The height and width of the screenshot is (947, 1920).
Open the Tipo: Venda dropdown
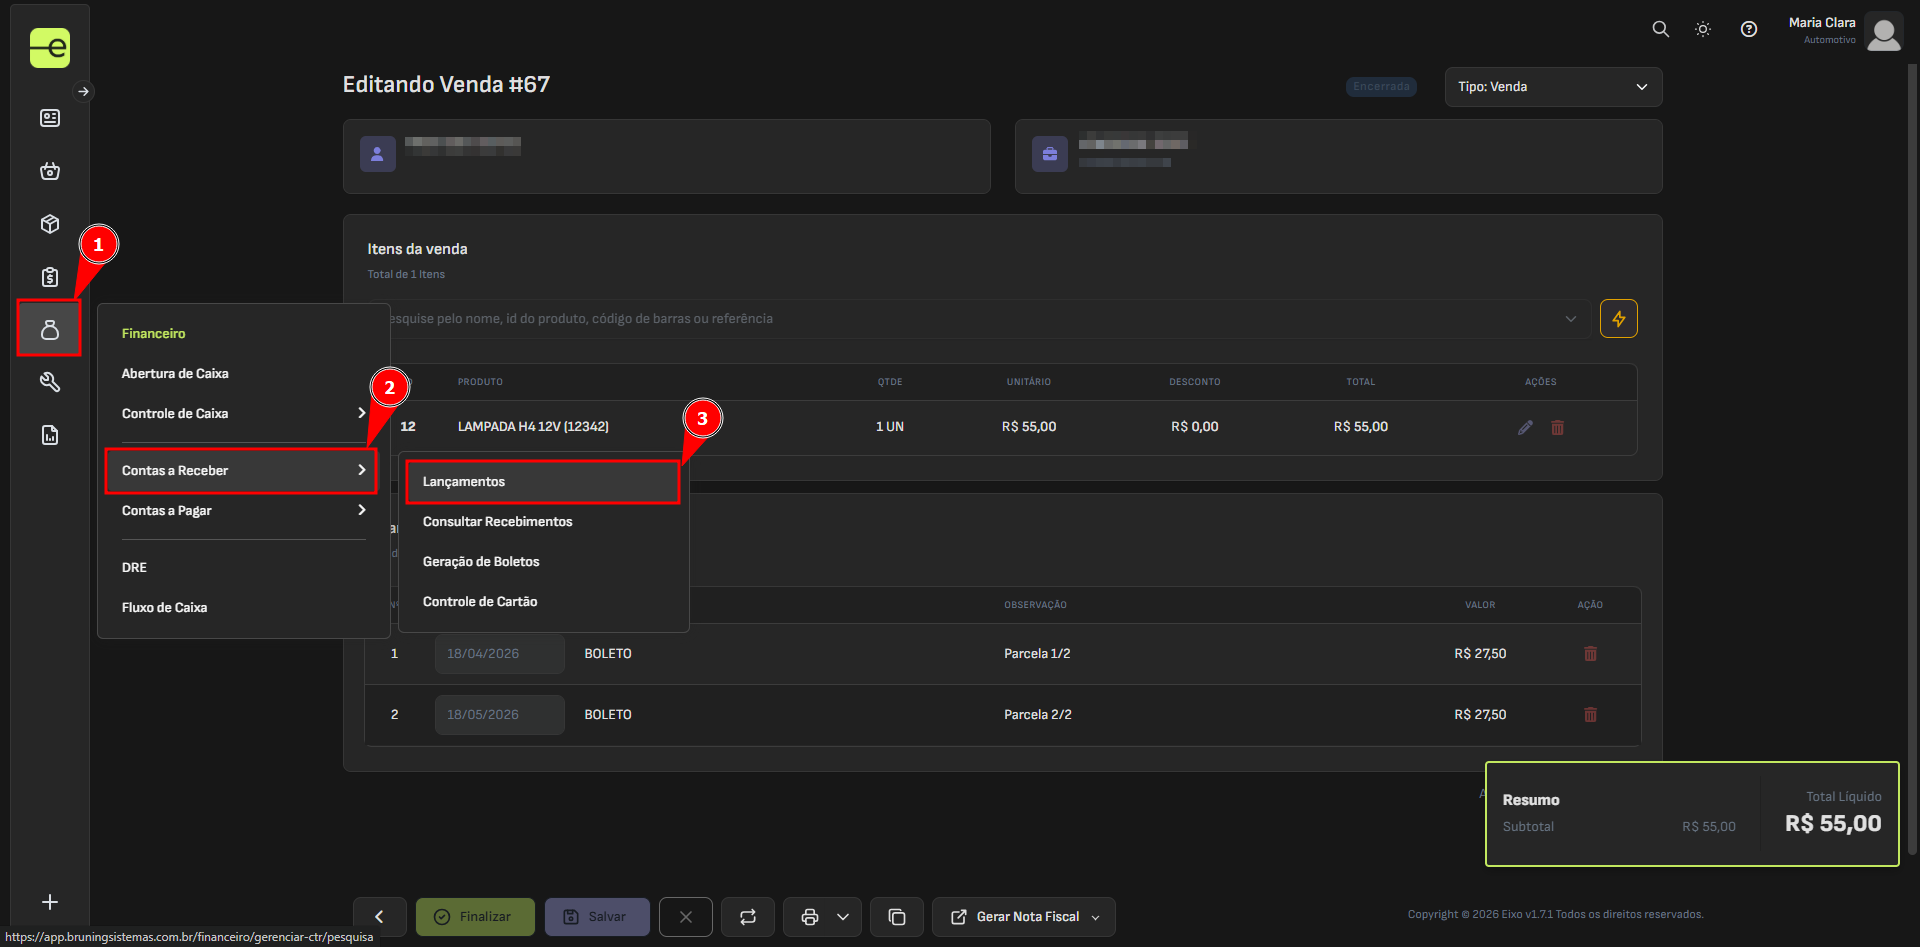tap(1552, 87)
